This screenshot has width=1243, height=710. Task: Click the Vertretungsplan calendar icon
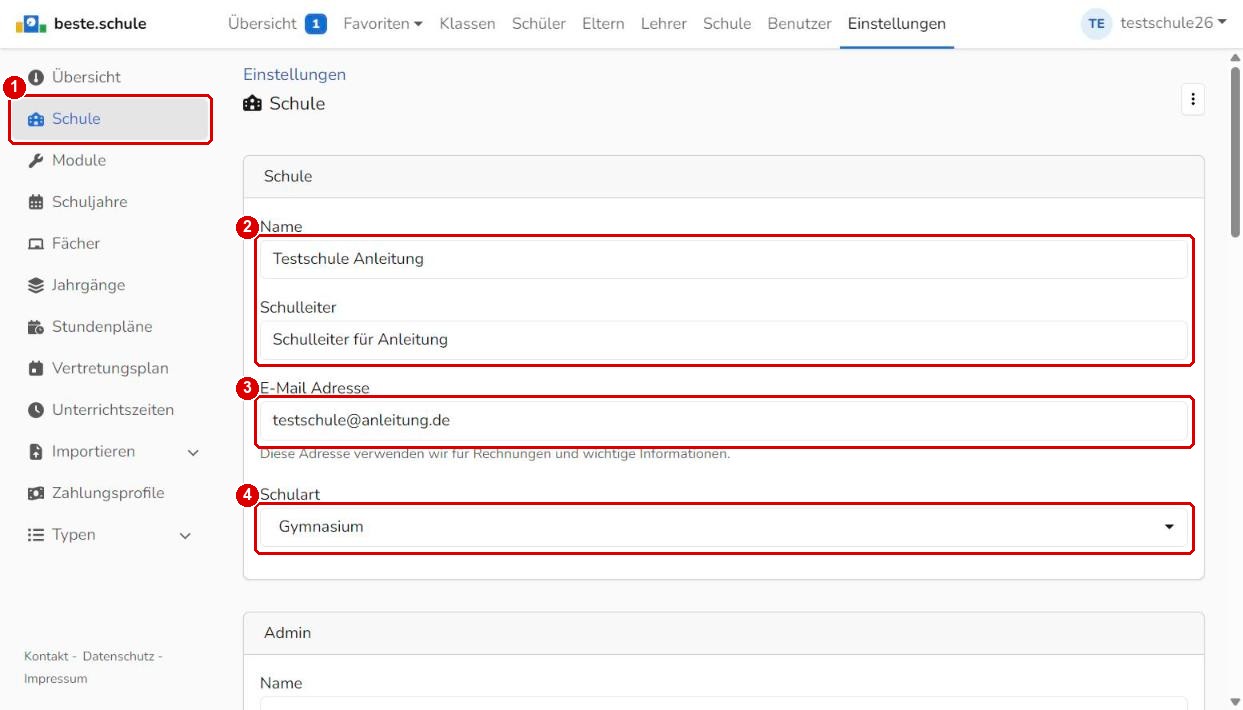36,369
